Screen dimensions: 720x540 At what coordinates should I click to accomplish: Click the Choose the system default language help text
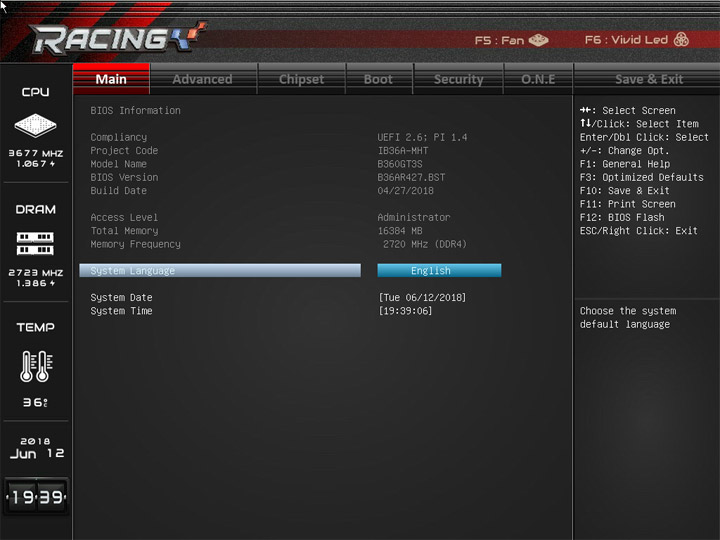pyautogui.click(x=628, y=317)
